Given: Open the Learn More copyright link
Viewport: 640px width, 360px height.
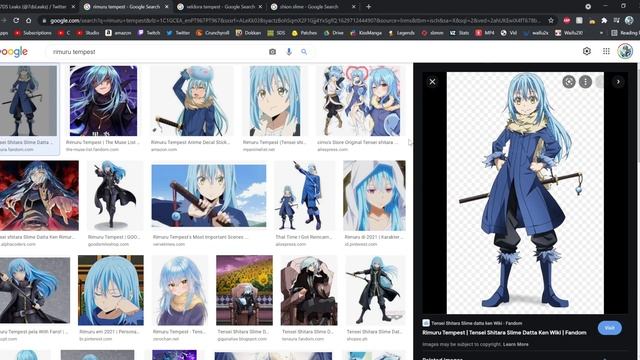Looking at the screenshot, I should [x=516, y=344].
